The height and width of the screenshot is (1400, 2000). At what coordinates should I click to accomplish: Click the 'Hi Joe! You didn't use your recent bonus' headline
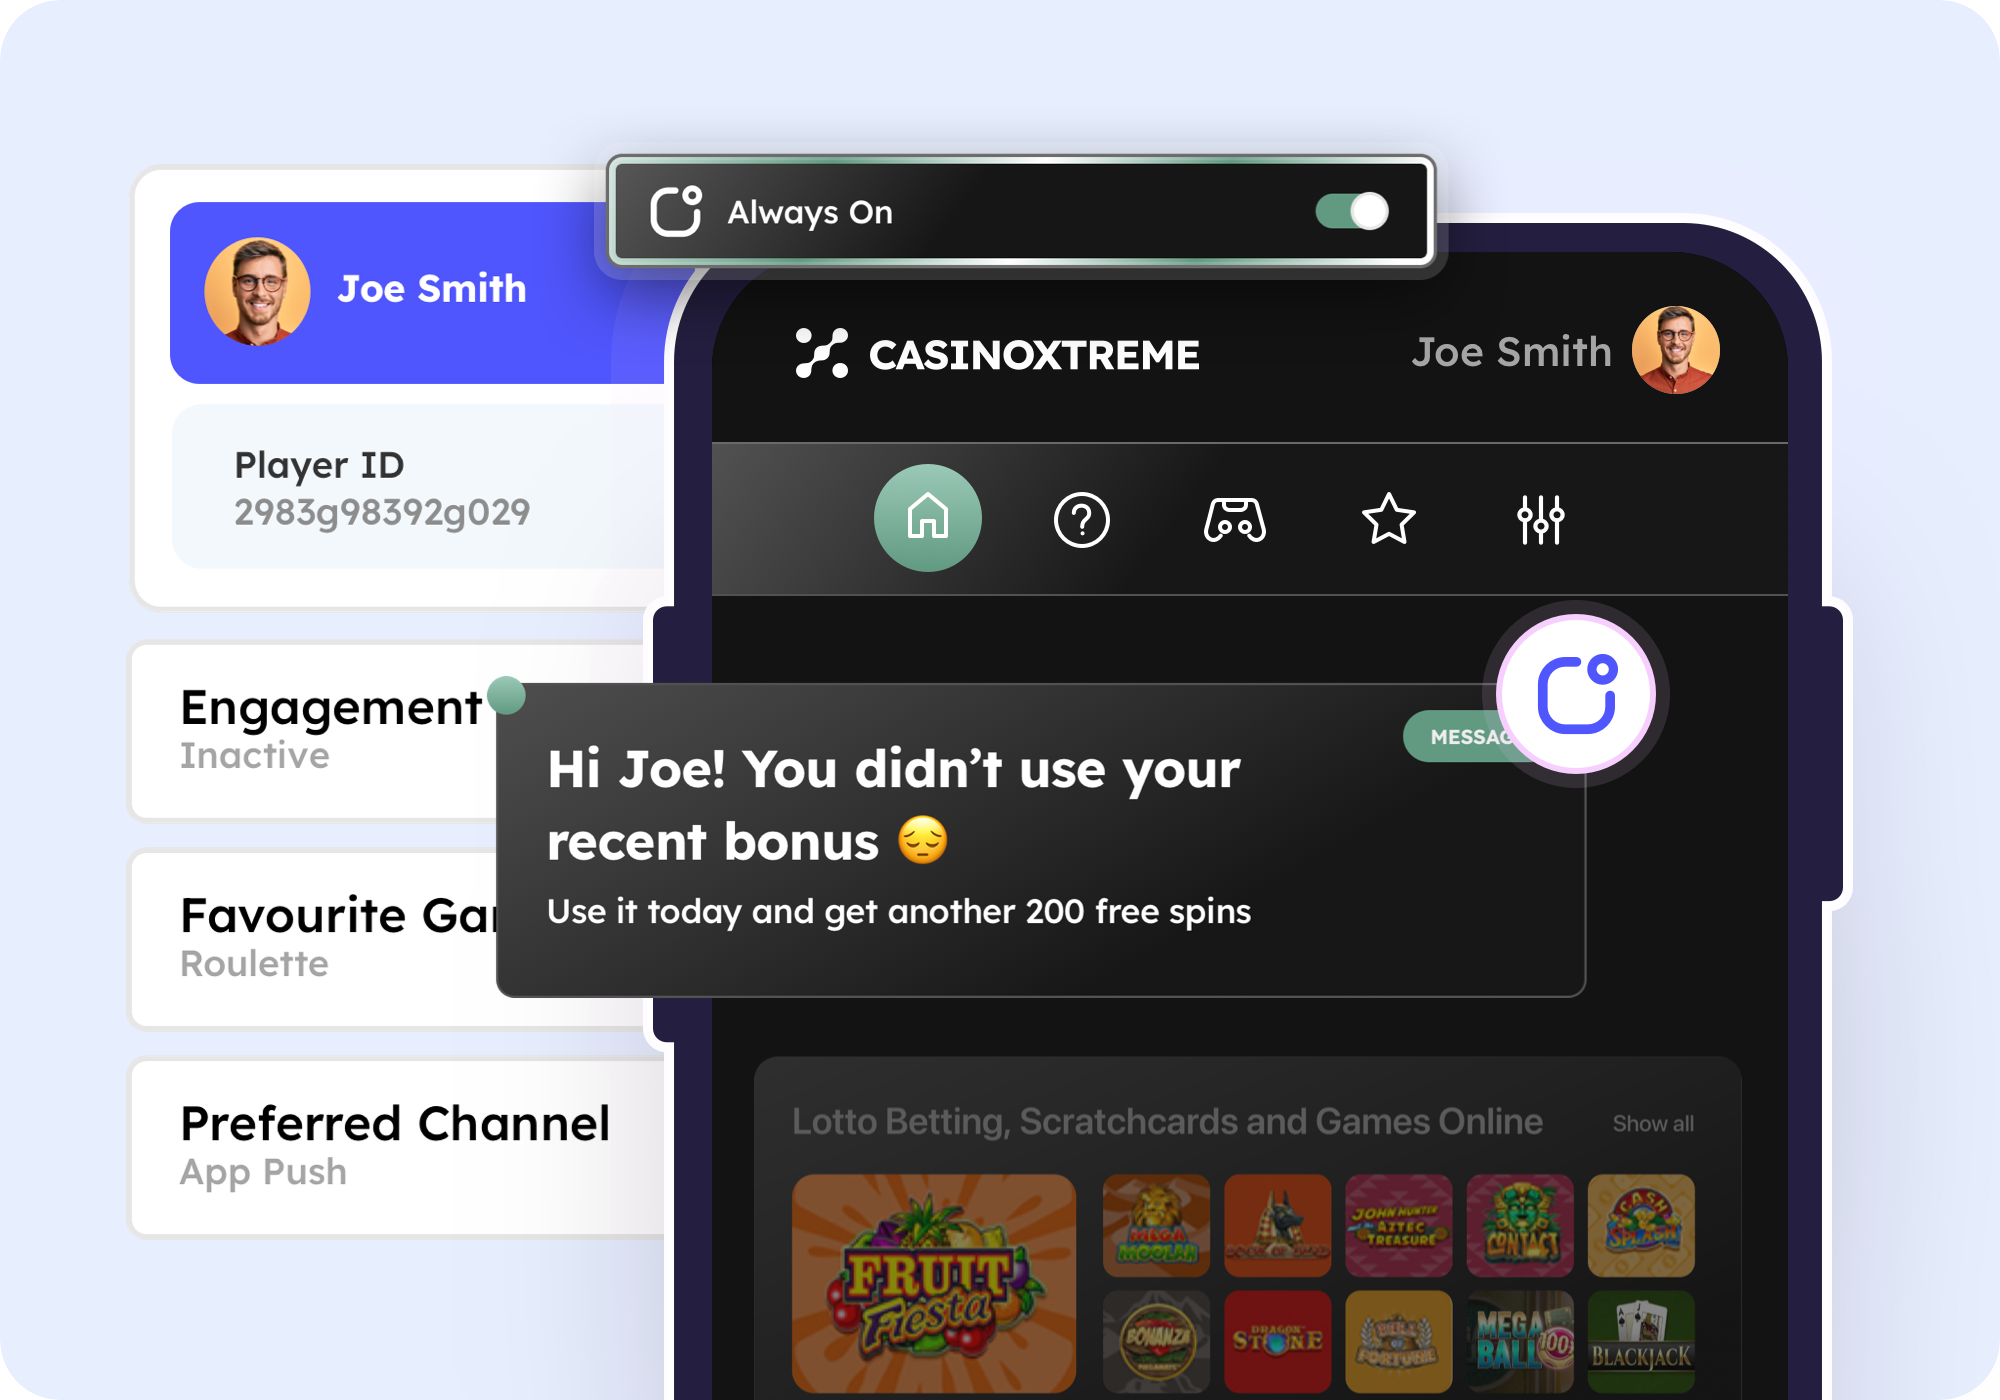click(894, 805)
